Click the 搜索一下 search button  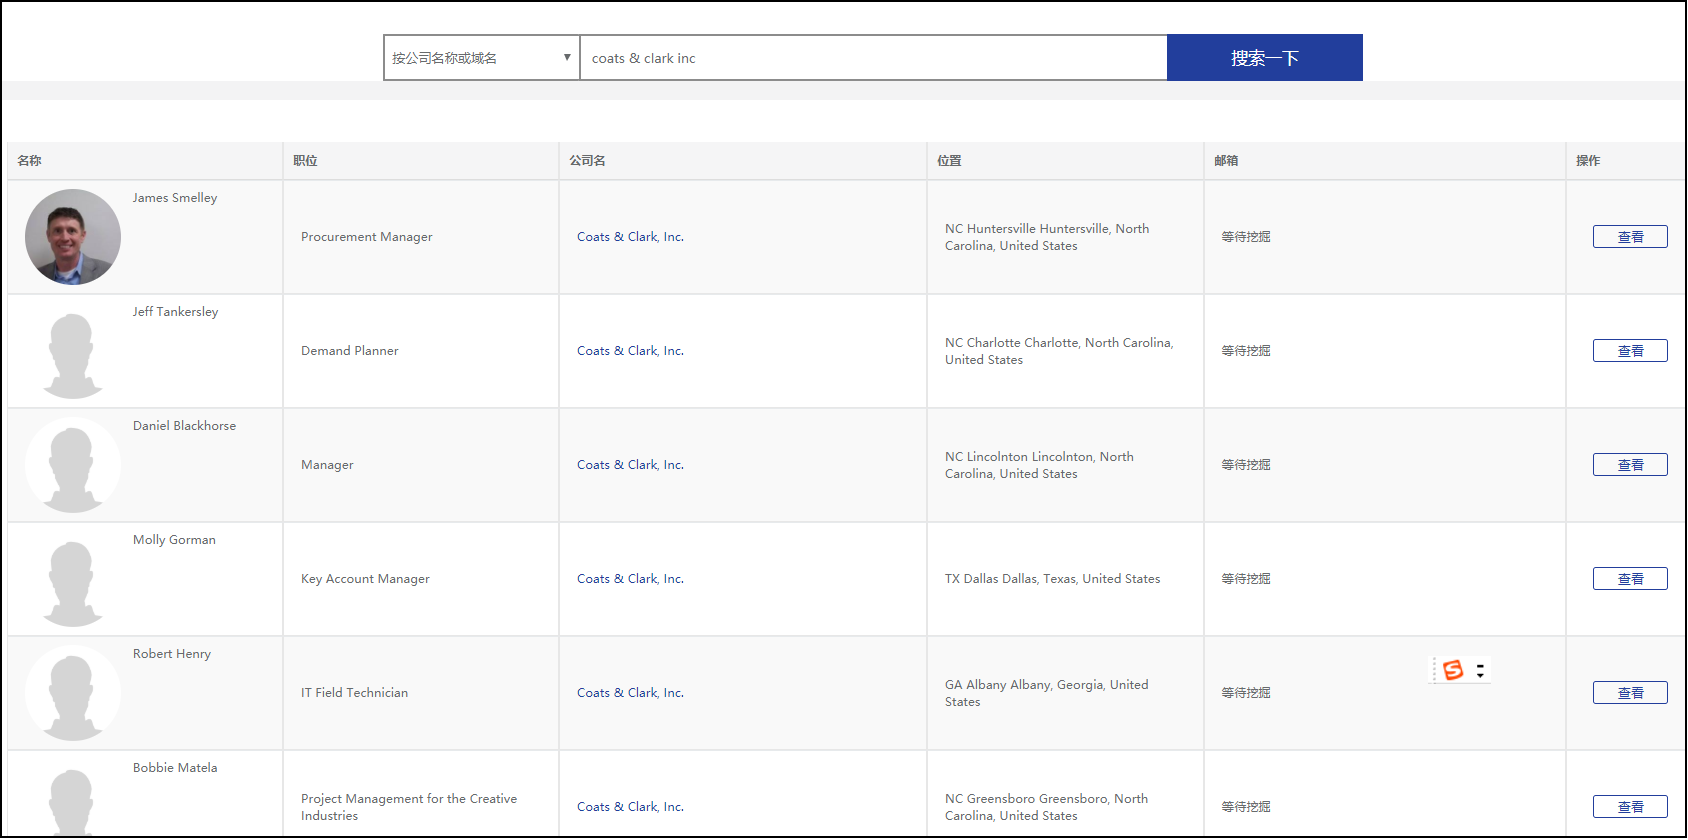tap(1264, 58)
